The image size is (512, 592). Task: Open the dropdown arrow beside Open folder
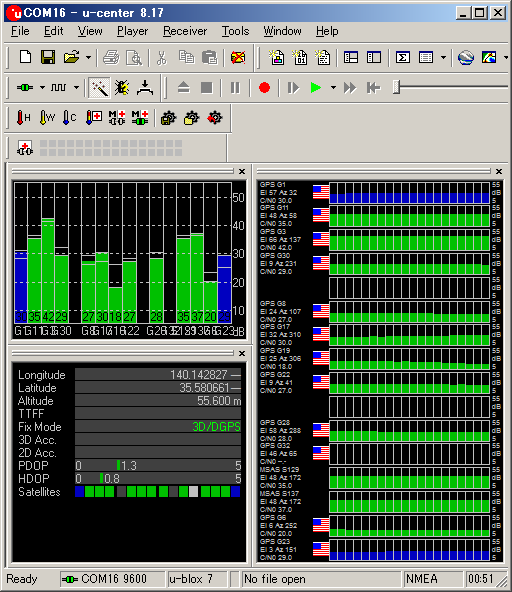pyautogui.click(x=88, y=58)
